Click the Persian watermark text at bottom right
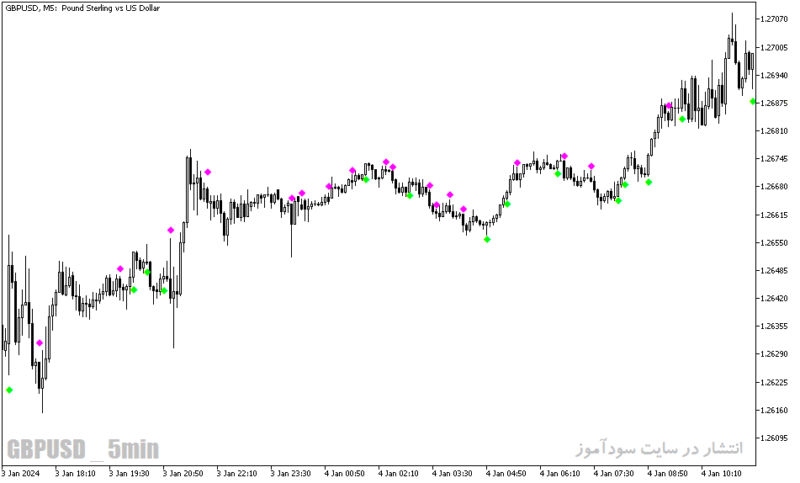Viewport: 800px width, 483px height. (660, 448)
